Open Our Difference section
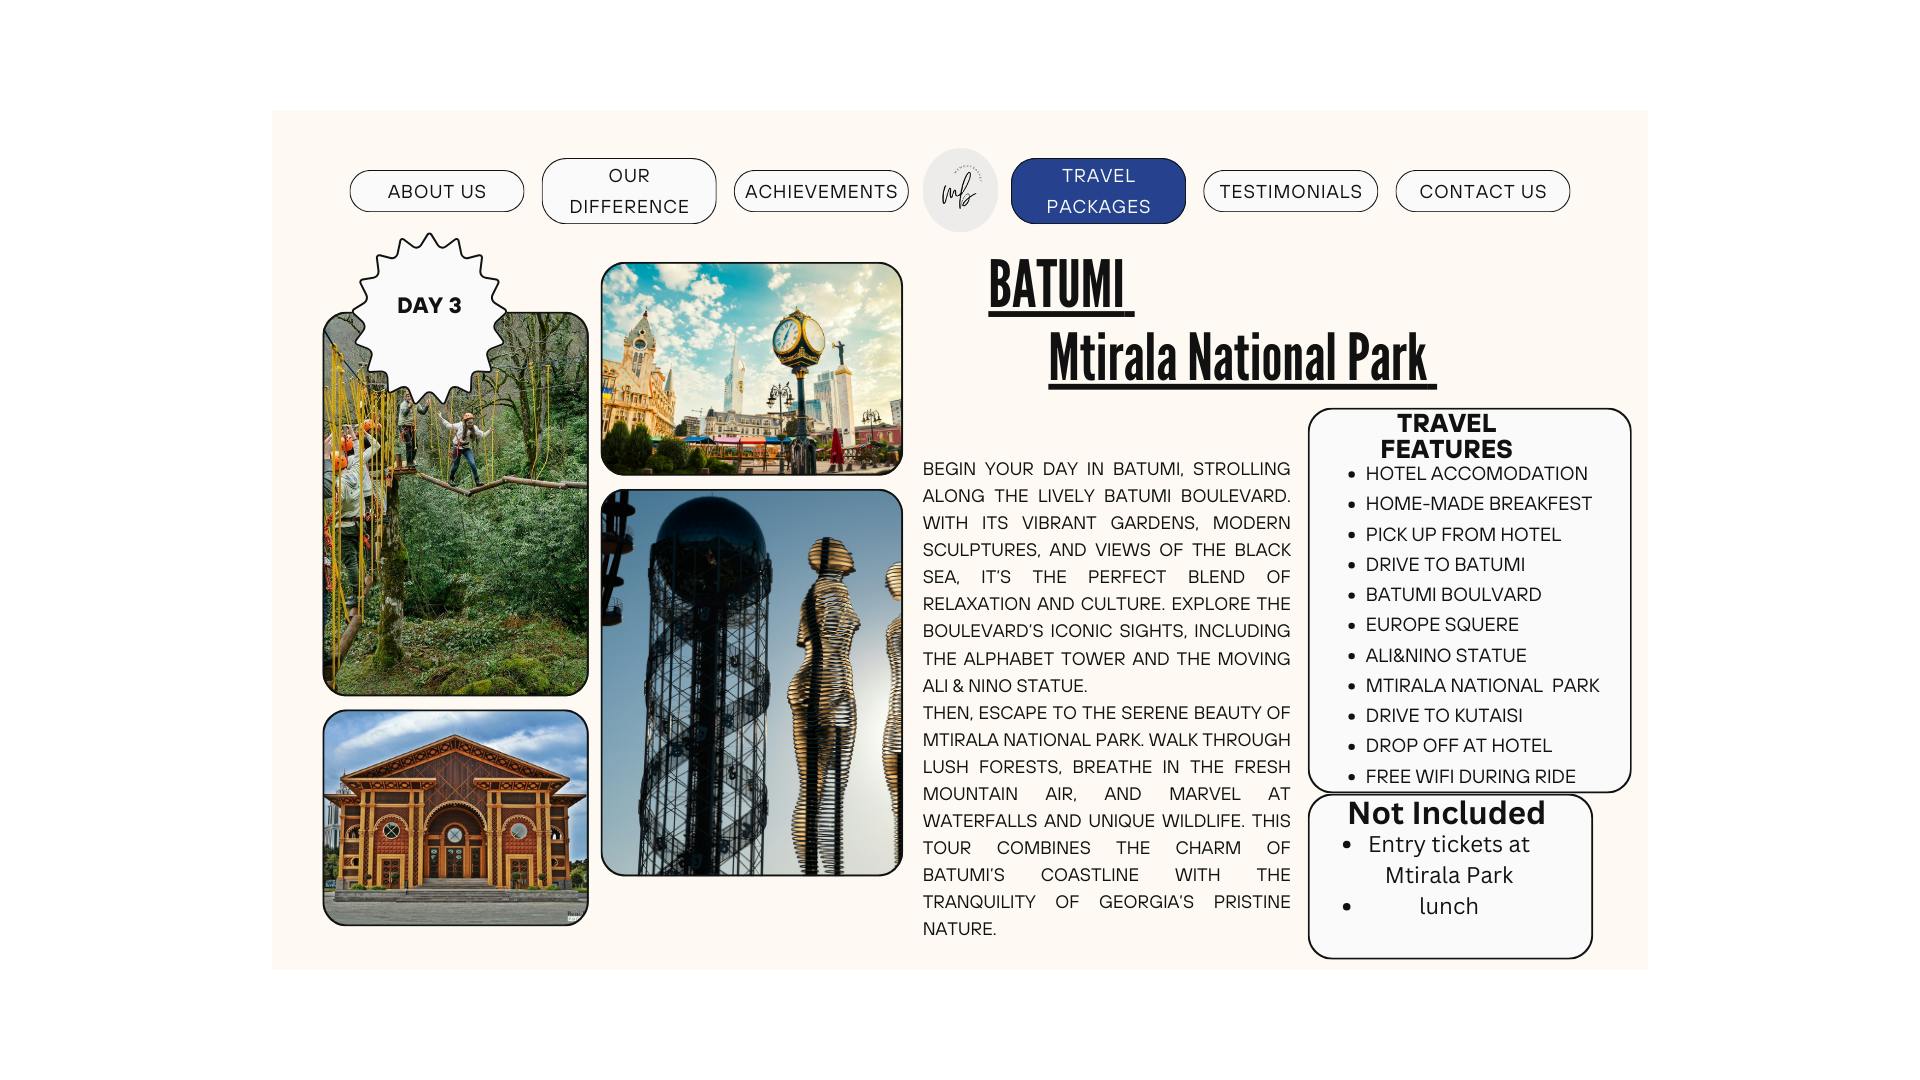1920x1080 pixels. tap(628, 191)
